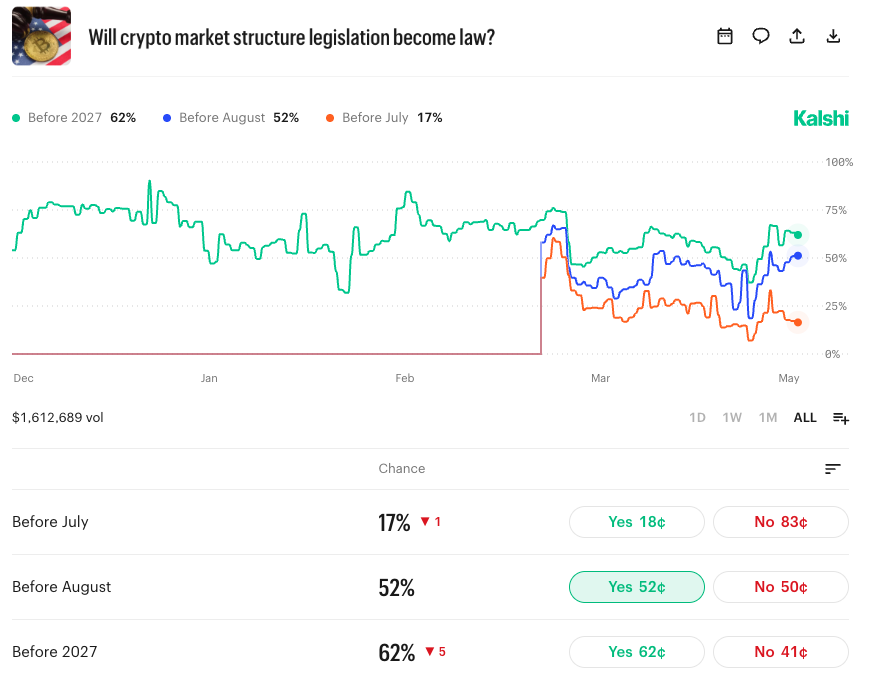
Task: Click the Kalshi logo
Action: point(821,118)
